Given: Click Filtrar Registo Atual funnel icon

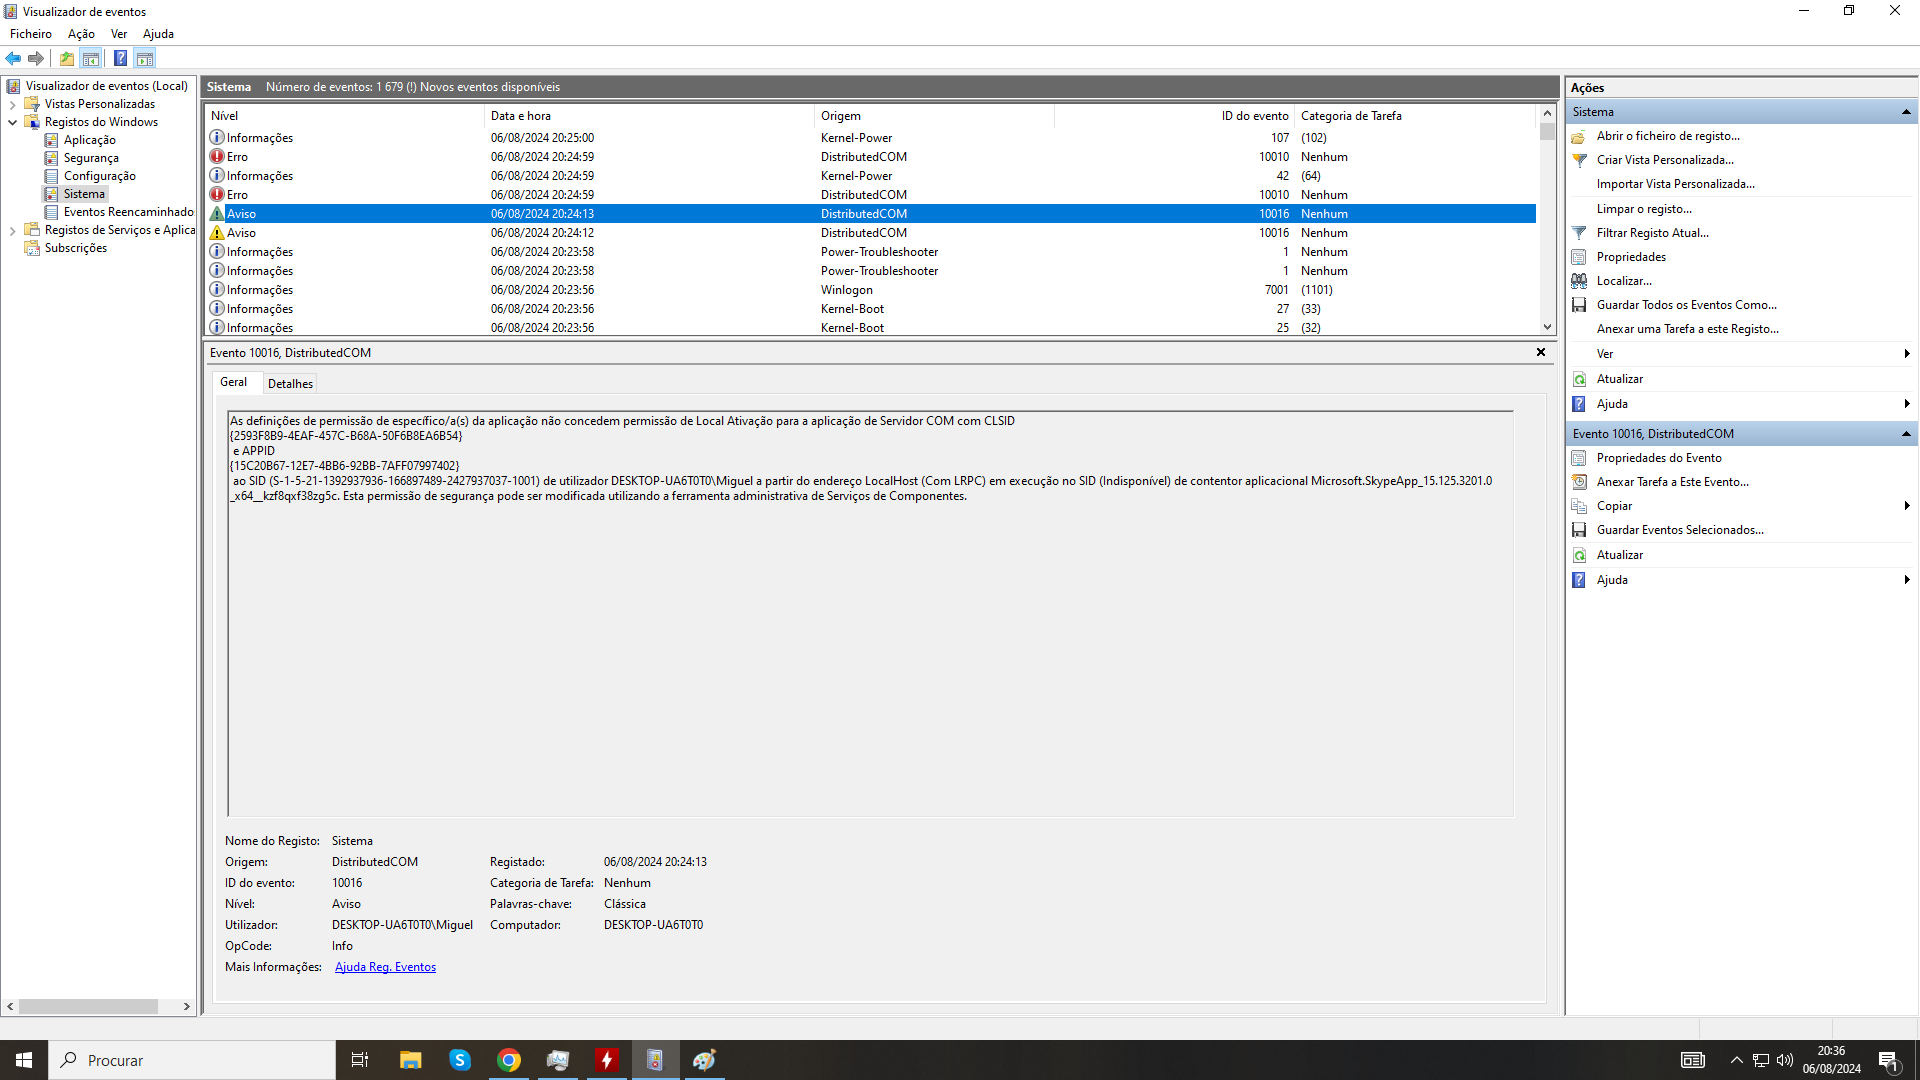Looking at the screenshot, I should (x=1579, y=233).
